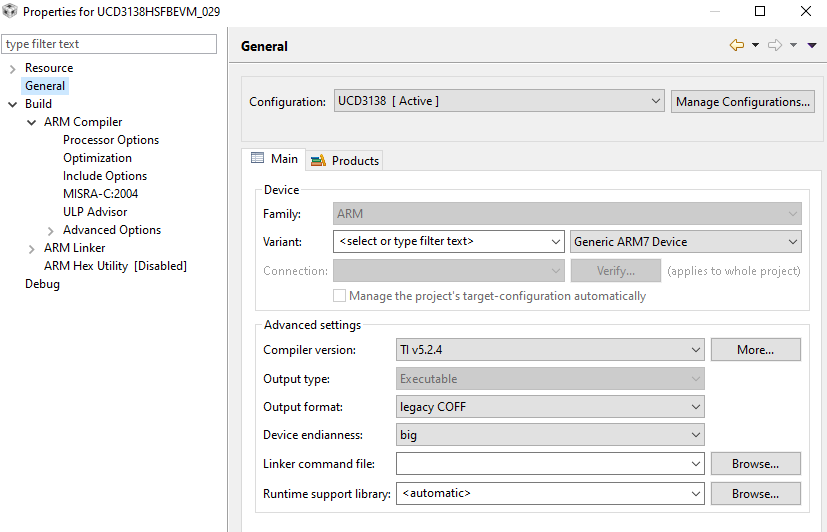827x532 pixels.
Task: Collapse the ARM Compiler tree node
Action: [31, 122]
